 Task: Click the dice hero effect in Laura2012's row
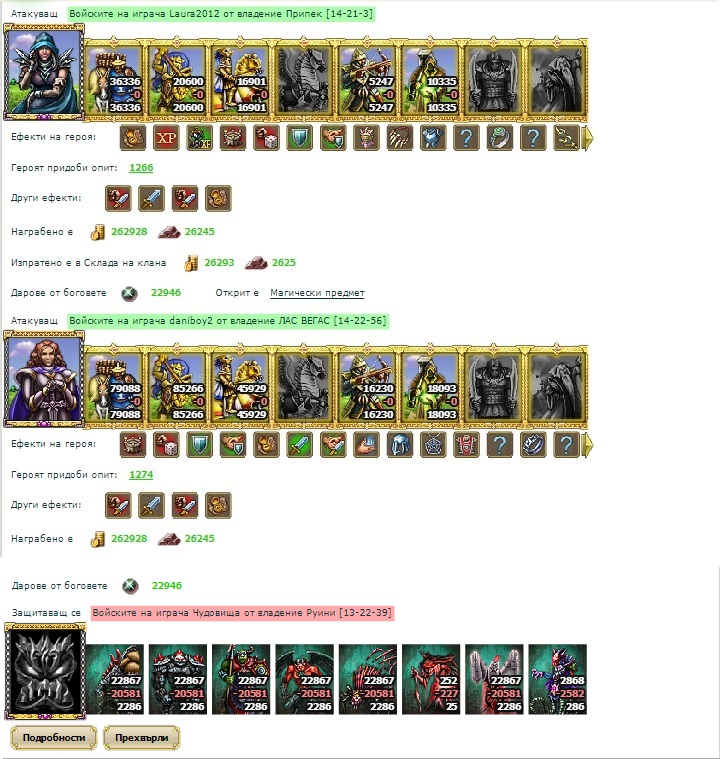pyautogui.click(x=266, y=138)
